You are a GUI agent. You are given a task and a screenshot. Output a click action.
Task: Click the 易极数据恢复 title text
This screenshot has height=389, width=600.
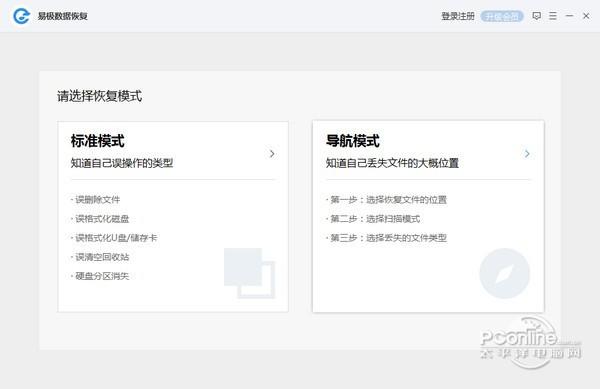point(63,16)
